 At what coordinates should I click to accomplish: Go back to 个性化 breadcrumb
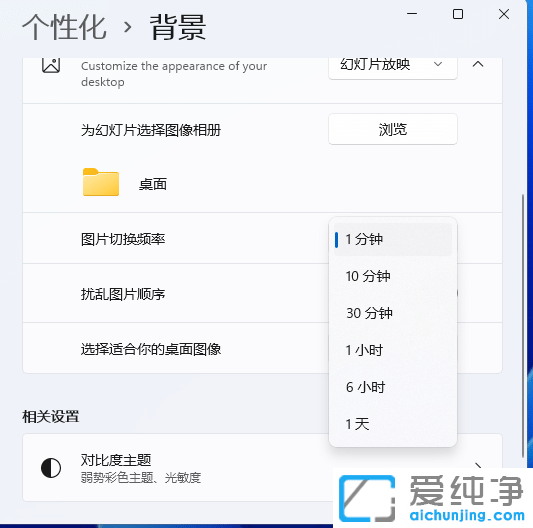tap(64, 27)
